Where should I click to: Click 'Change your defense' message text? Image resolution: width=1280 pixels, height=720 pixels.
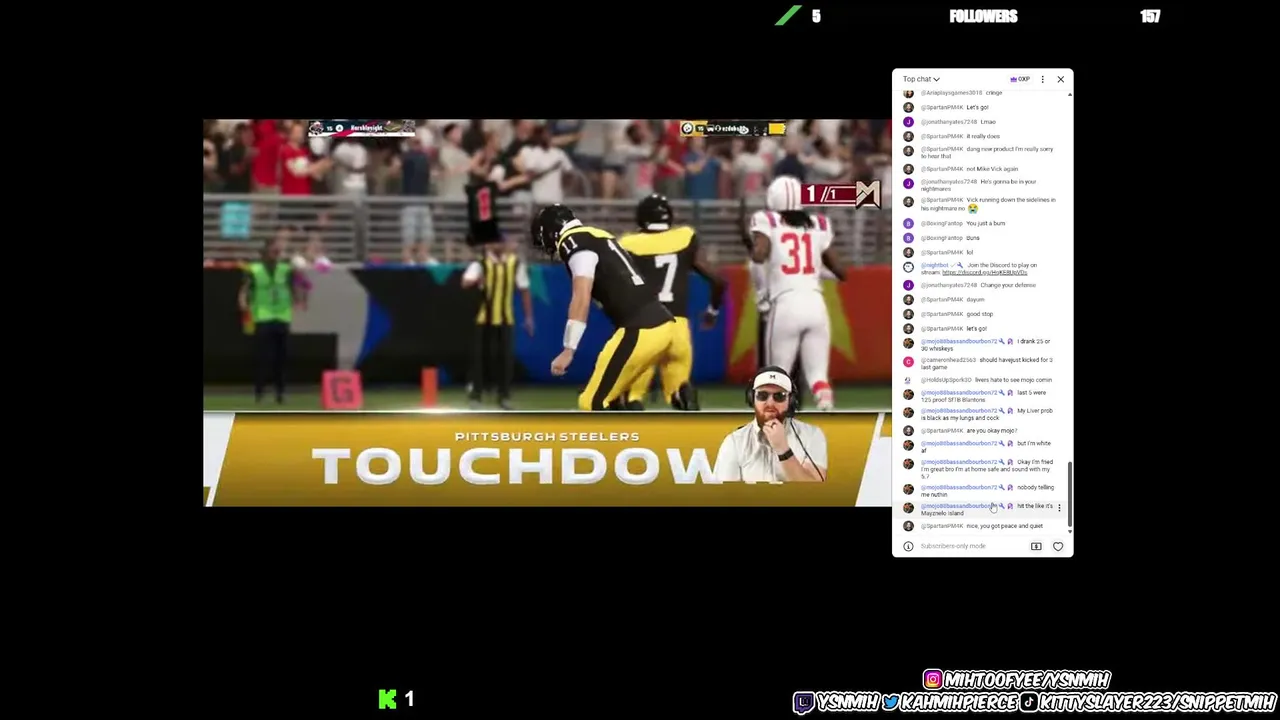(x=1008, y=285)
